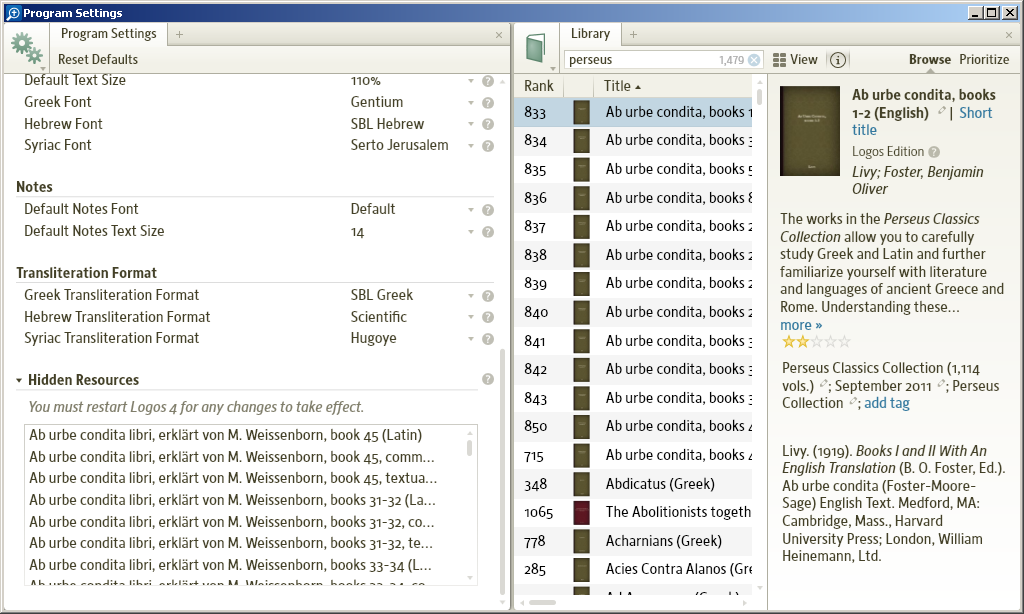Screen dimensions: 1024x614
Task: Sort by the Rank column header
Action: (539, 86)
